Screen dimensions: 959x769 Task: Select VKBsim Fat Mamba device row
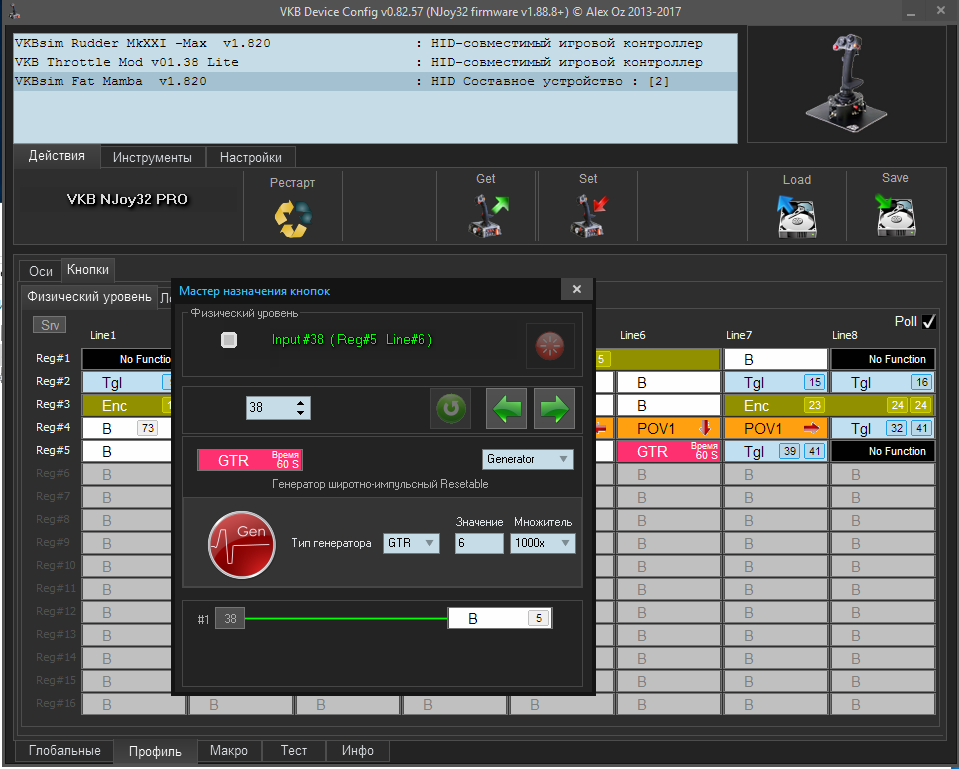(x=375, y=81)
